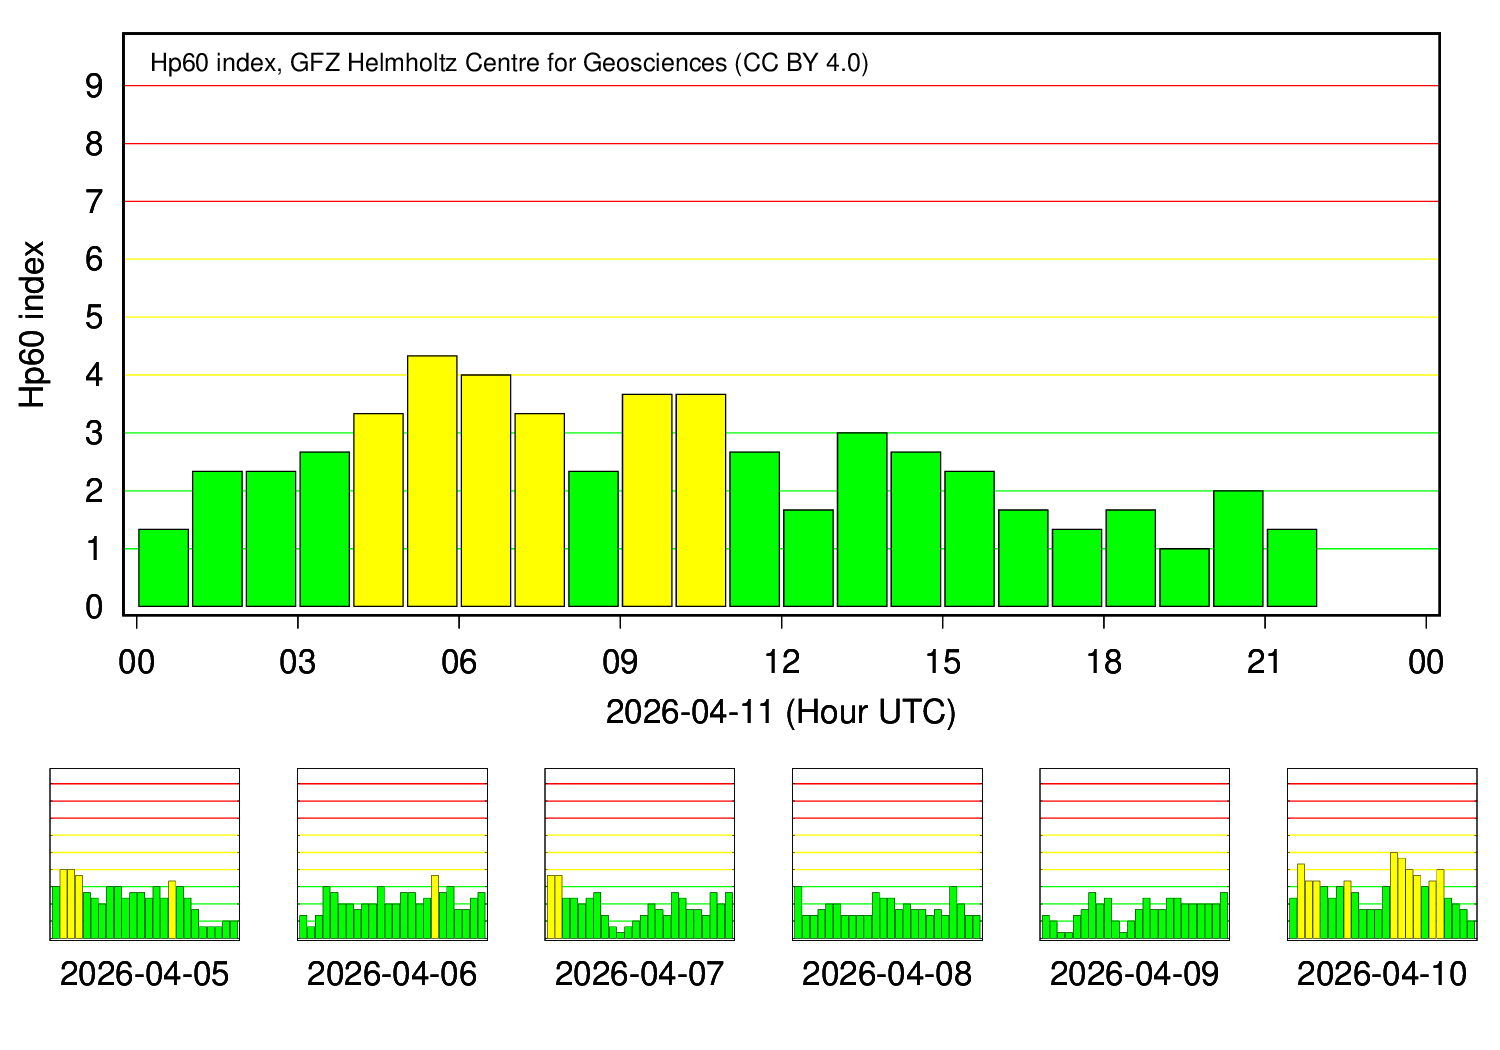The image size is (1500, 1050).
Task: Select the yellow bar starting at hour 06
Action: pos(486,490)
